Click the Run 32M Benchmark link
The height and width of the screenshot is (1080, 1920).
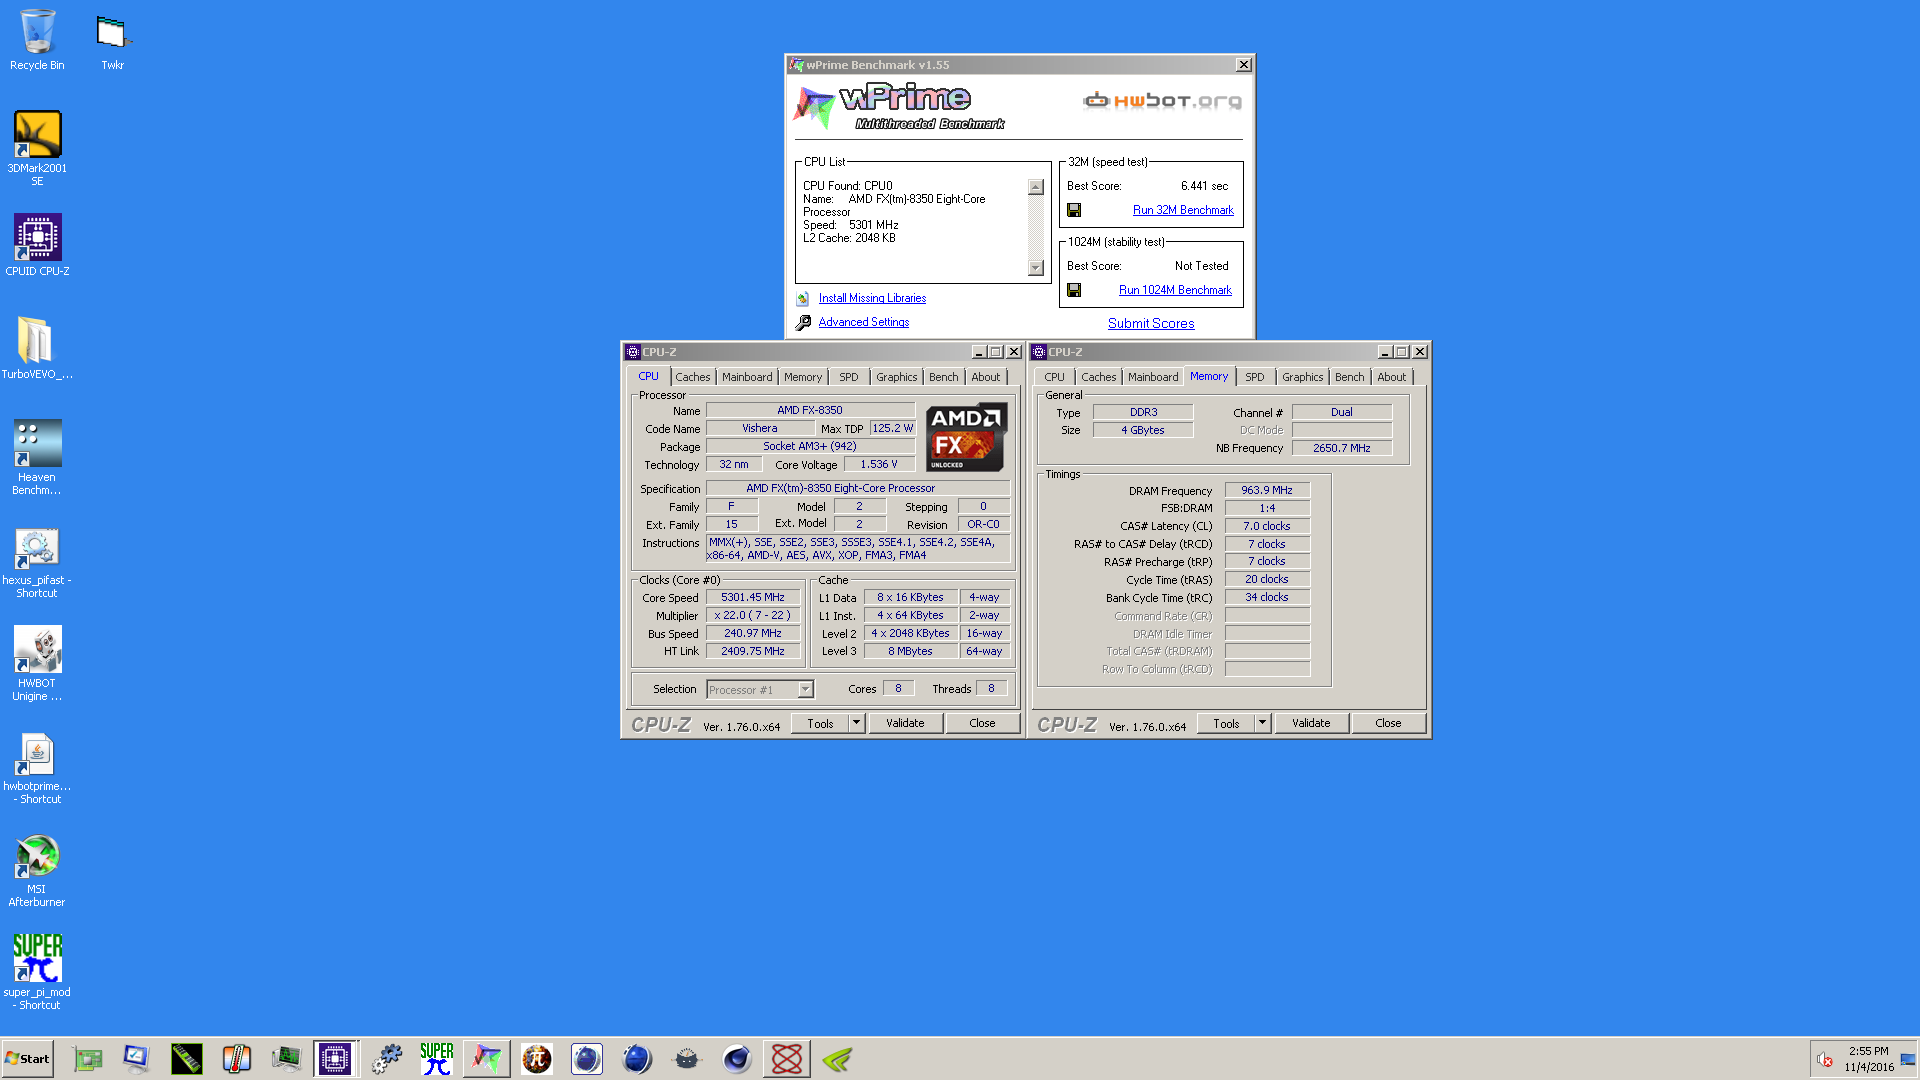[x=1183, y=210]
